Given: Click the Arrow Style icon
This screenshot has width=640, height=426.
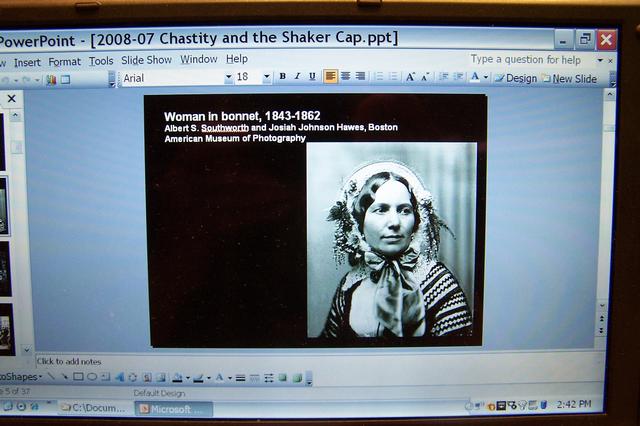Looking at the screenshot, I should [x=269, y=378].
